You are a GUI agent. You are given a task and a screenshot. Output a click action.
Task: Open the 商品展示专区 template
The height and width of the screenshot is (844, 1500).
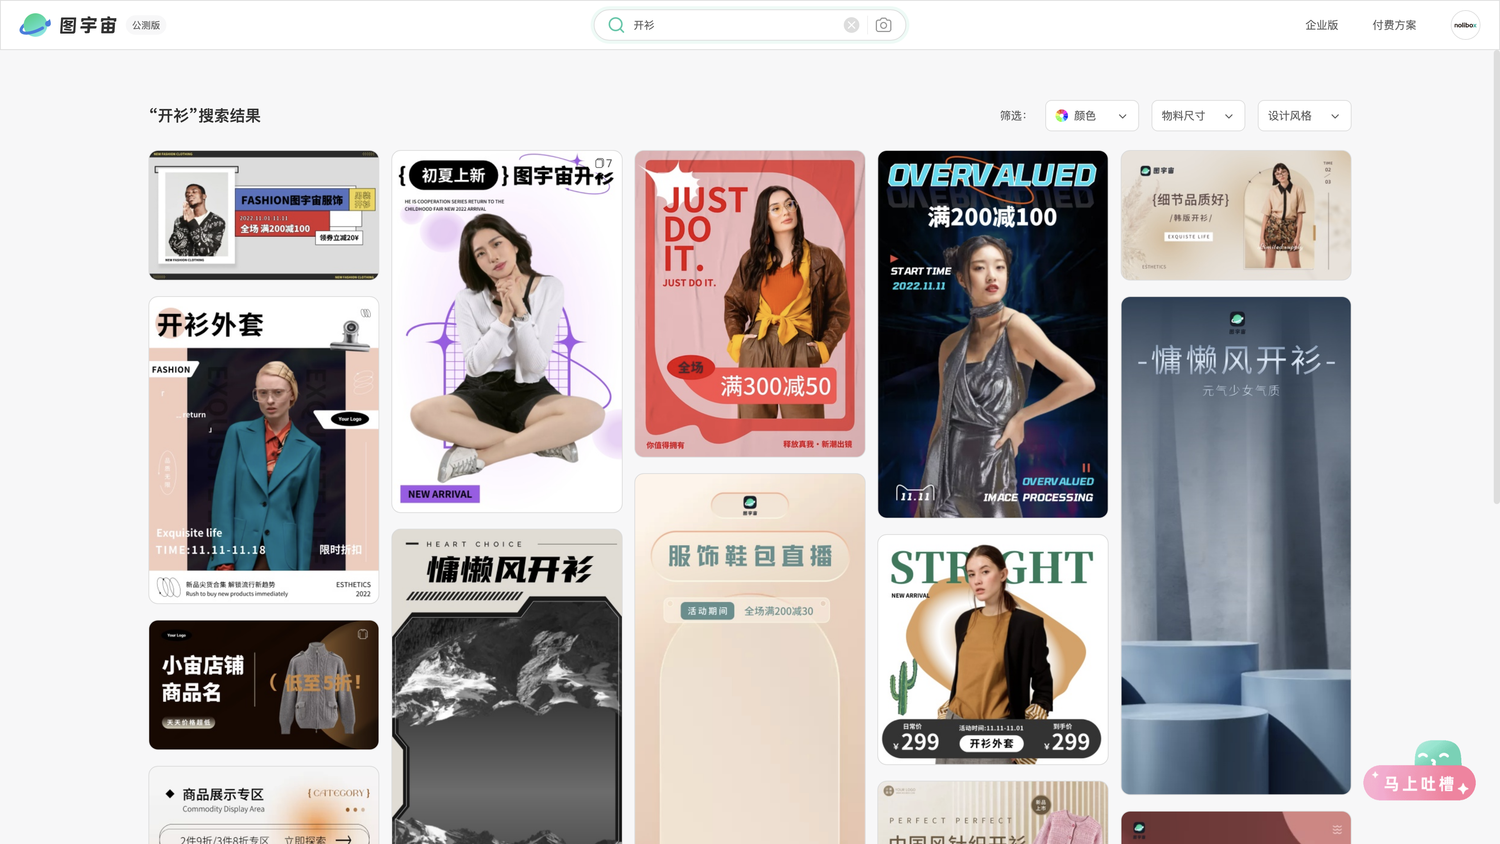(264, 805)
